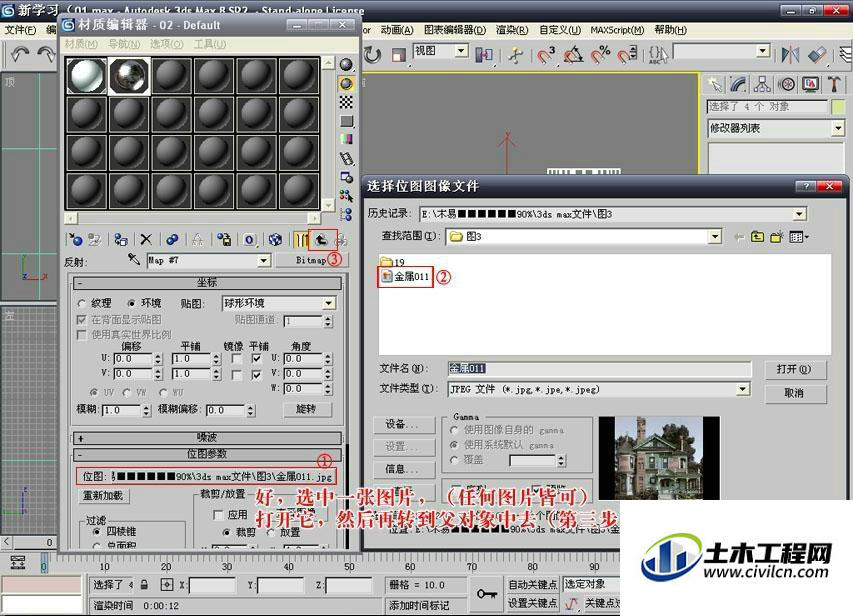Click Percent Snap toggle icon
Image resolution: width=853 pixels, height=616 pixels.
(601, 54)
